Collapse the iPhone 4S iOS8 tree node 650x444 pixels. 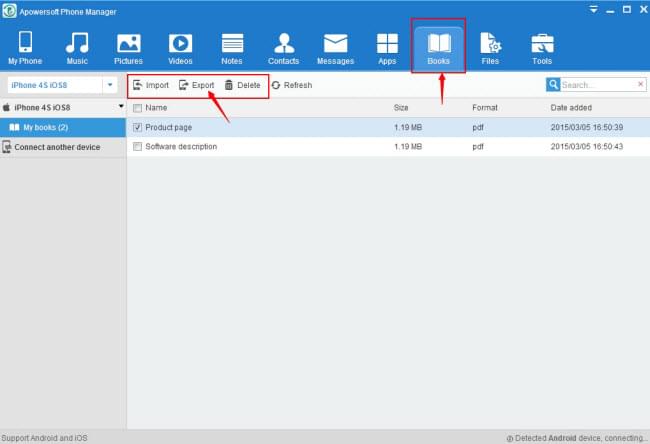(x=121, y=107)
